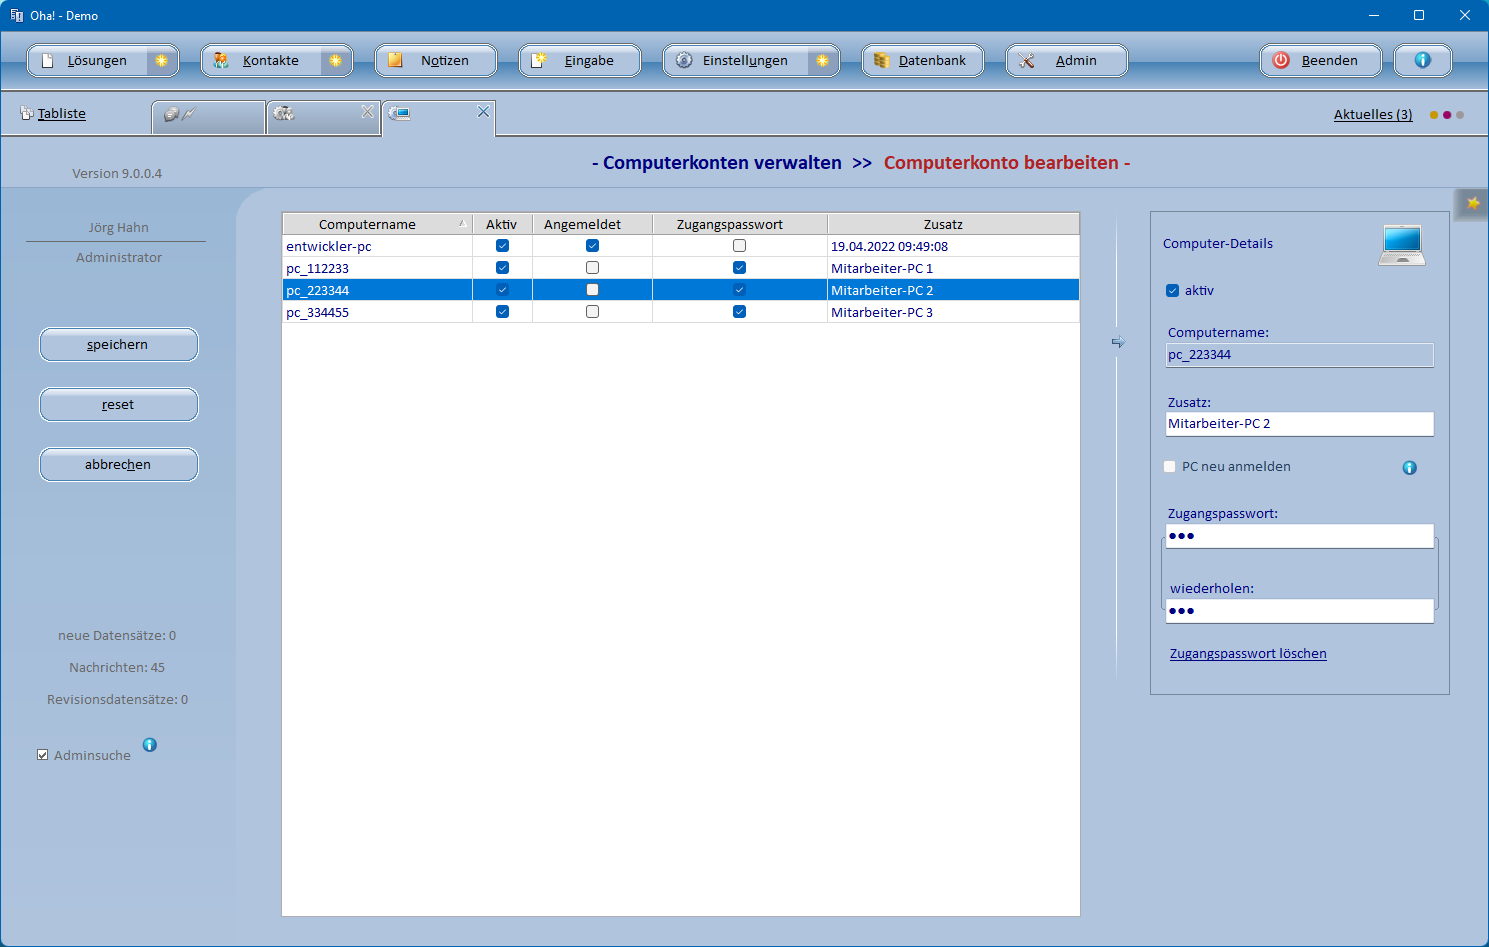Click the arrow icon on the panel divider
Viewport: 1489px width, 947px height.
click(1118, 343)
